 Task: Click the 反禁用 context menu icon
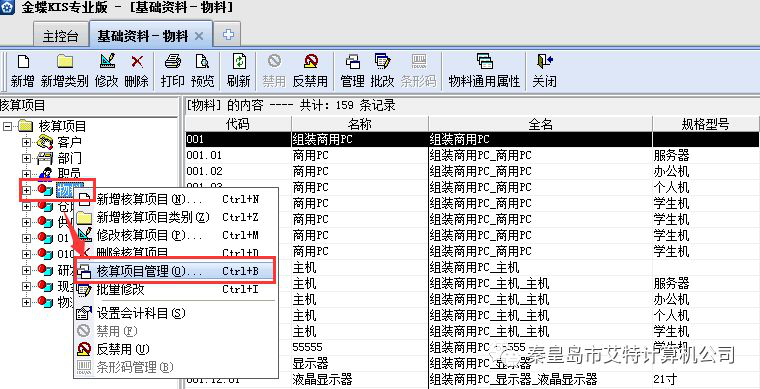point(84,349)
